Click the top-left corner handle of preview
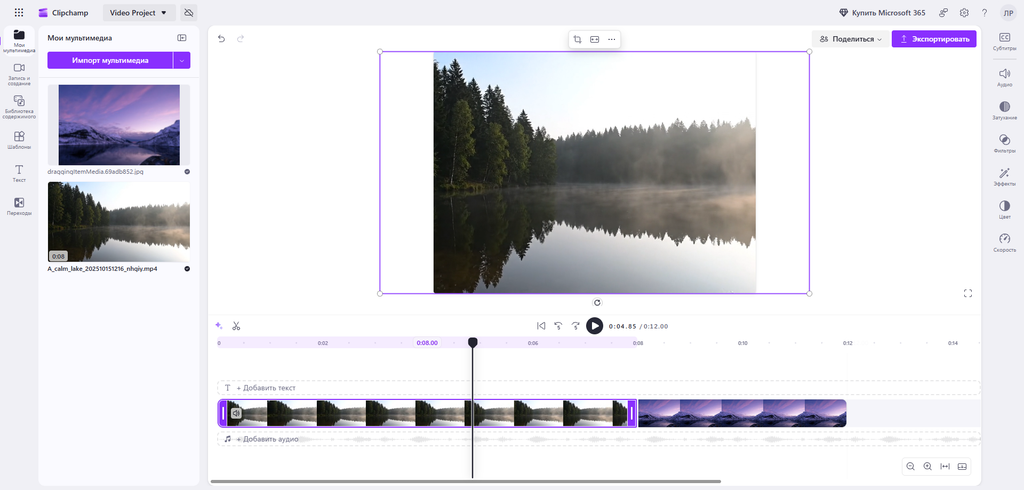The image size is (1024, 490). pyautogui.click(x=380, y=52)
